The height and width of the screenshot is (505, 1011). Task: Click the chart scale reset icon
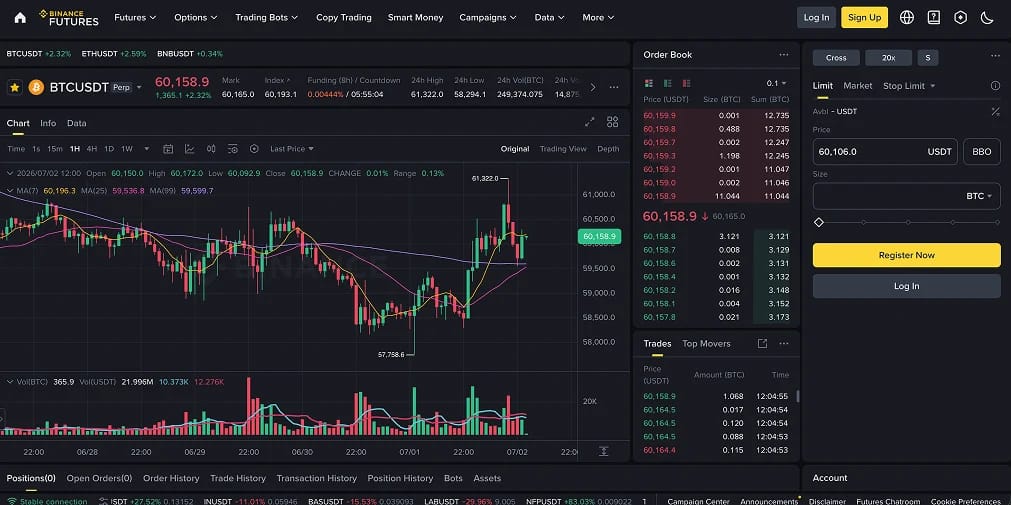[604, 451]
